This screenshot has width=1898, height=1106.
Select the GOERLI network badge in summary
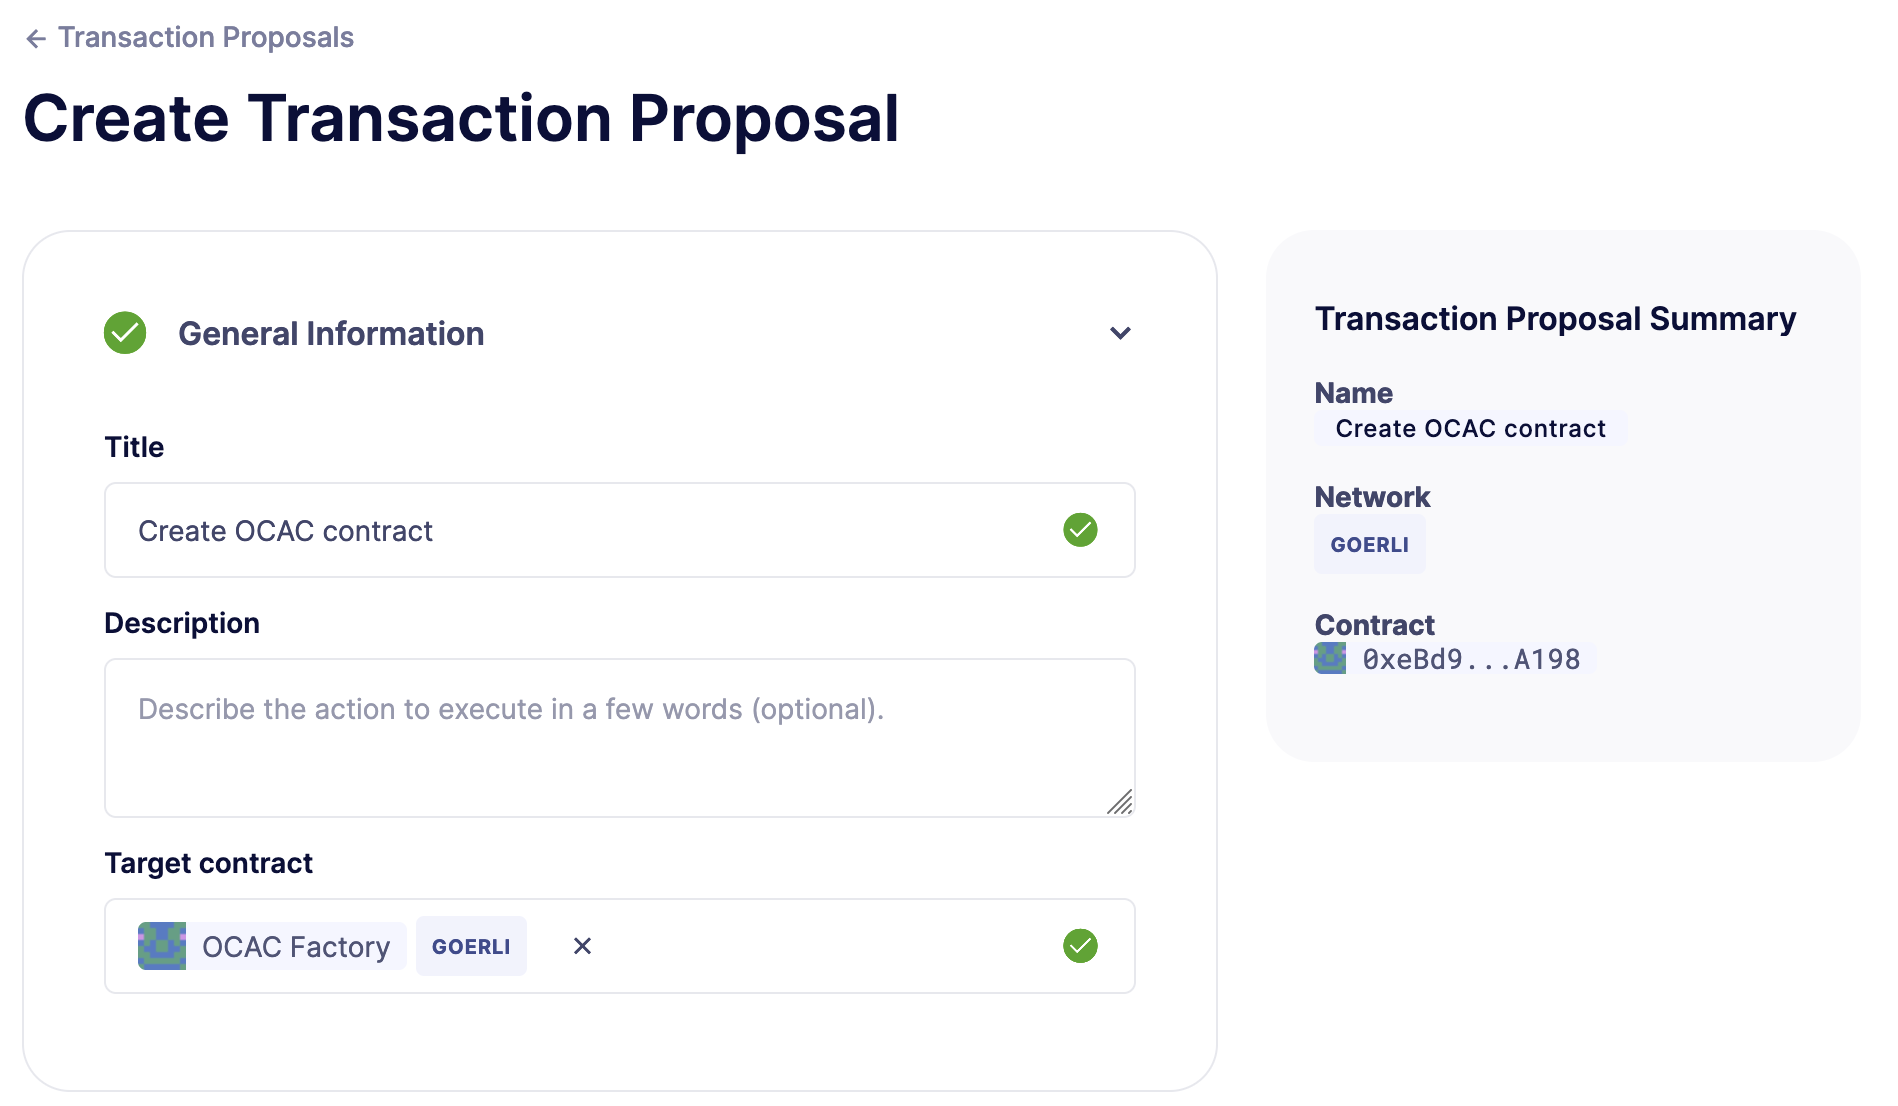(1369, 544)
